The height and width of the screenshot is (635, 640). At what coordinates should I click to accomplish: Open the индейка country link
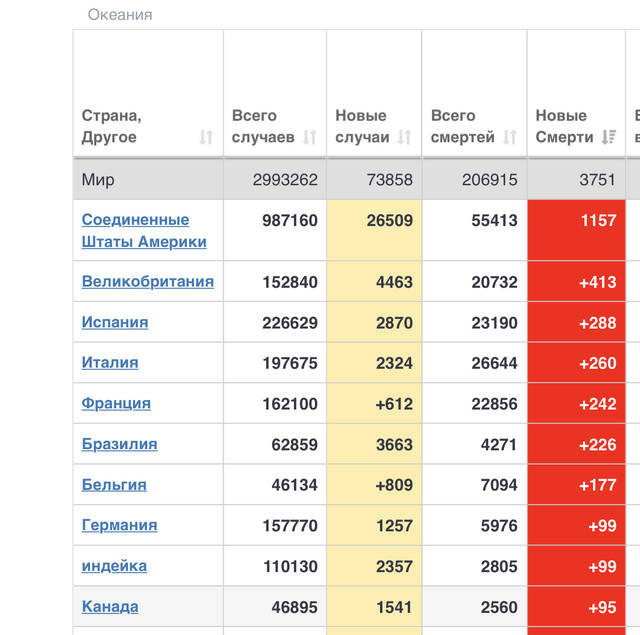(x=114, y=566)
